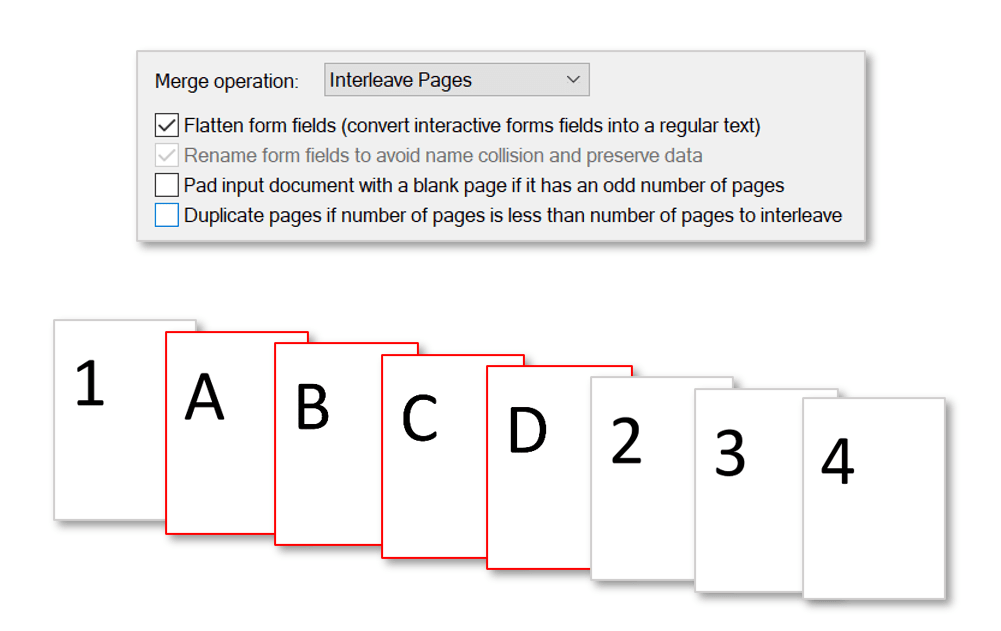
Task: Open the Merge operation dropdown
Action: point(456,80)
